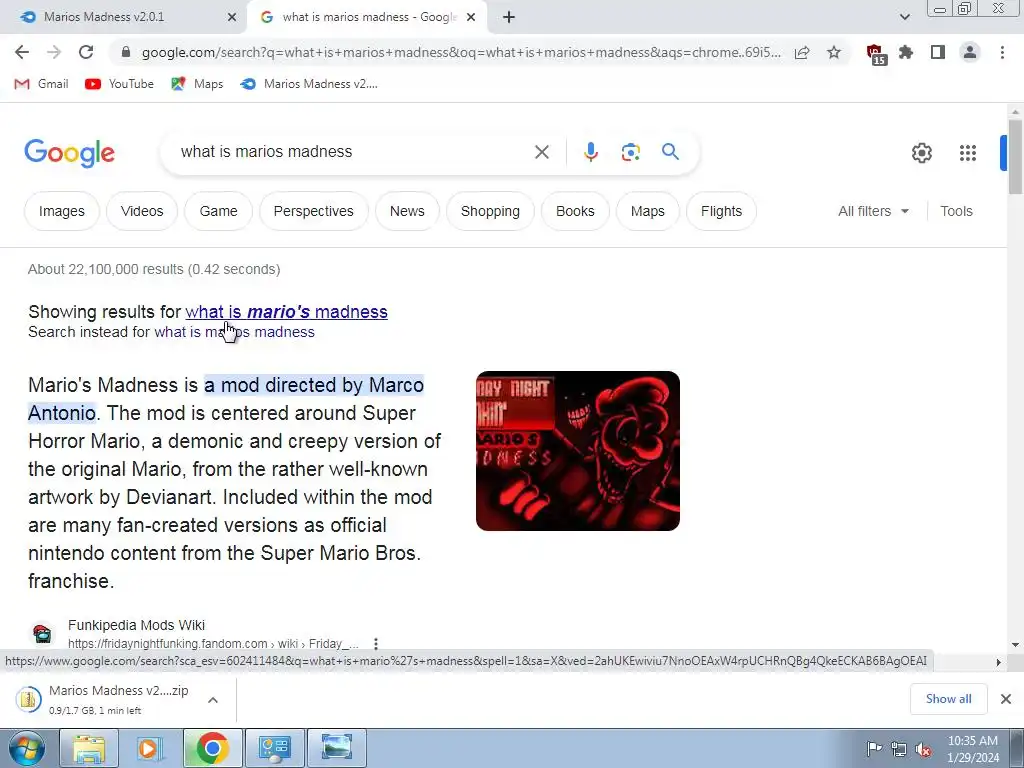
Task: Close the Google search tab
Action: [471, 18]
